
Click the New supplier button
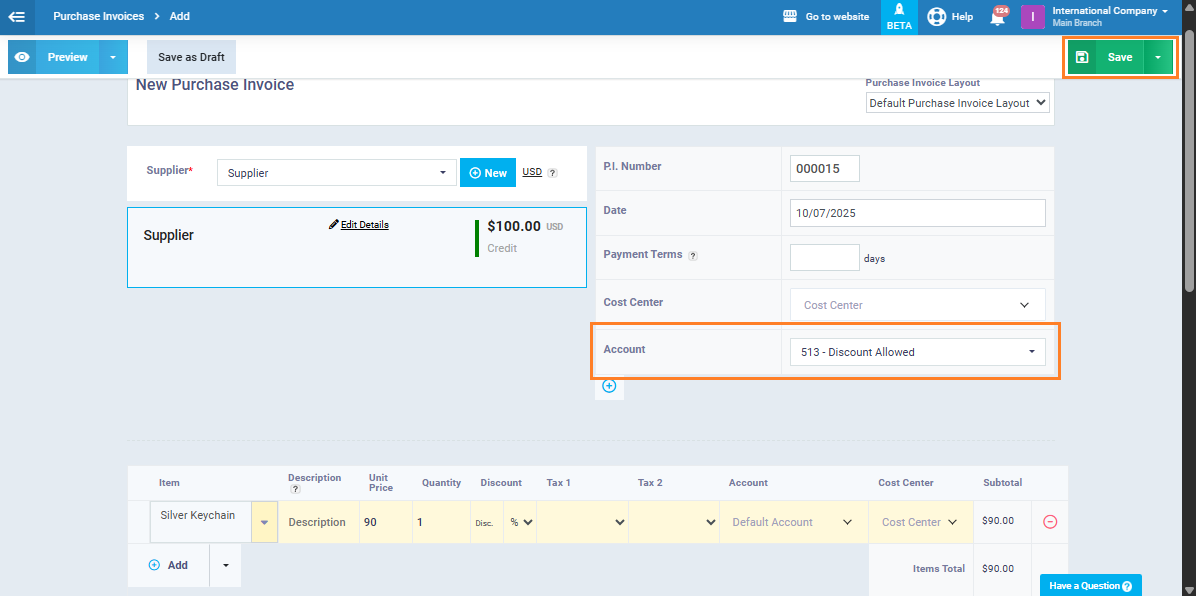pos(488,173)
